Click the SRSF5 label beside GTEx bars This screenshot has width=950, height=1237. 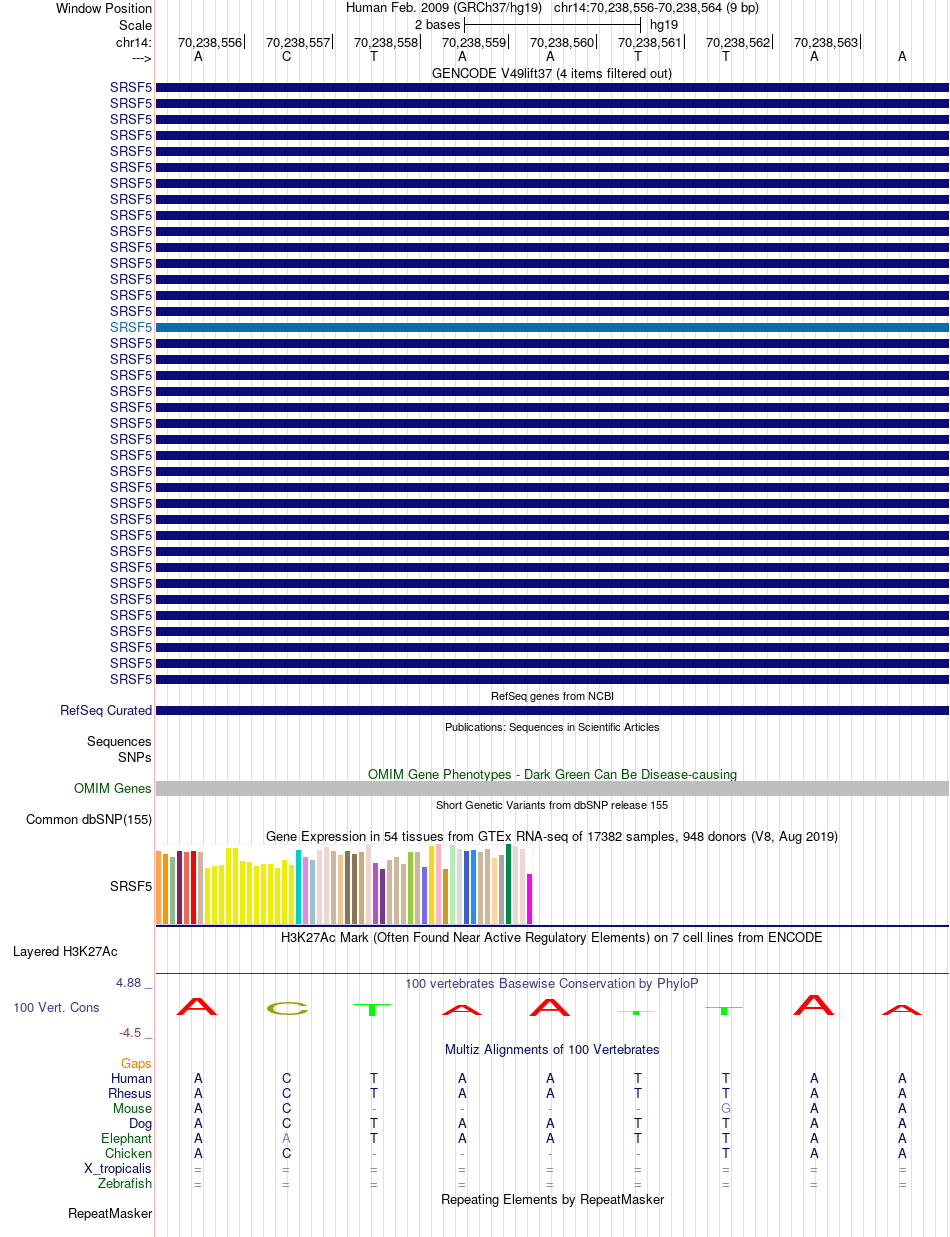tap(131, 886)
